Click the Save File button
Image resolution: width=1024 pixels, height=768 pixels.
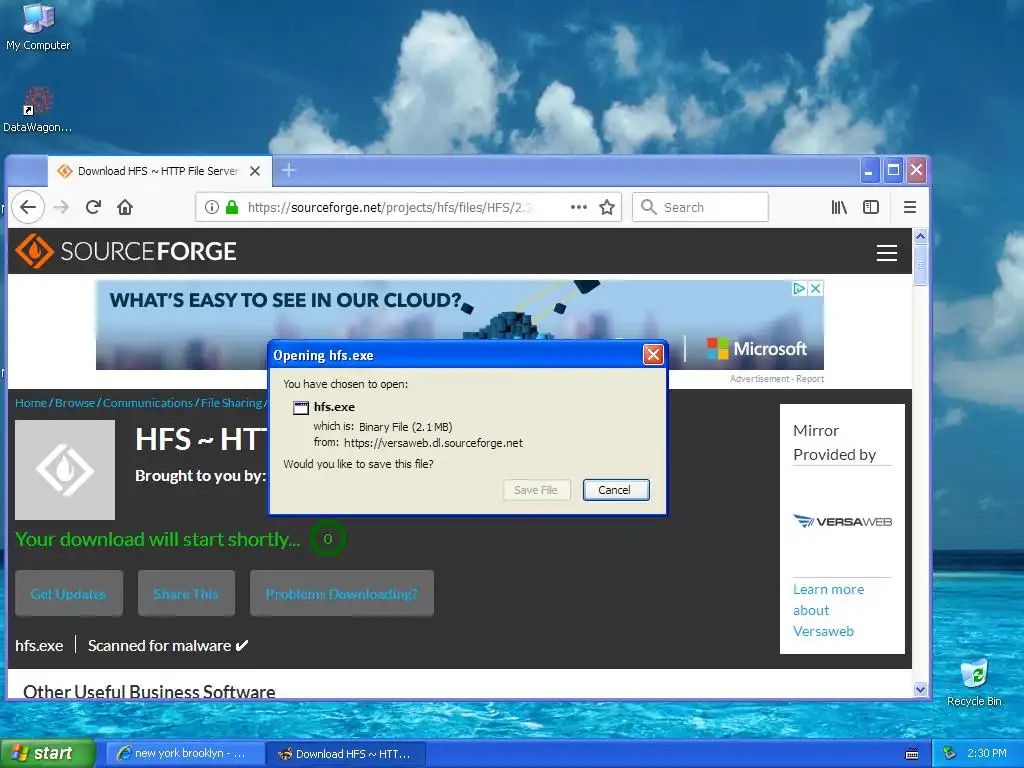pos(536,490)
